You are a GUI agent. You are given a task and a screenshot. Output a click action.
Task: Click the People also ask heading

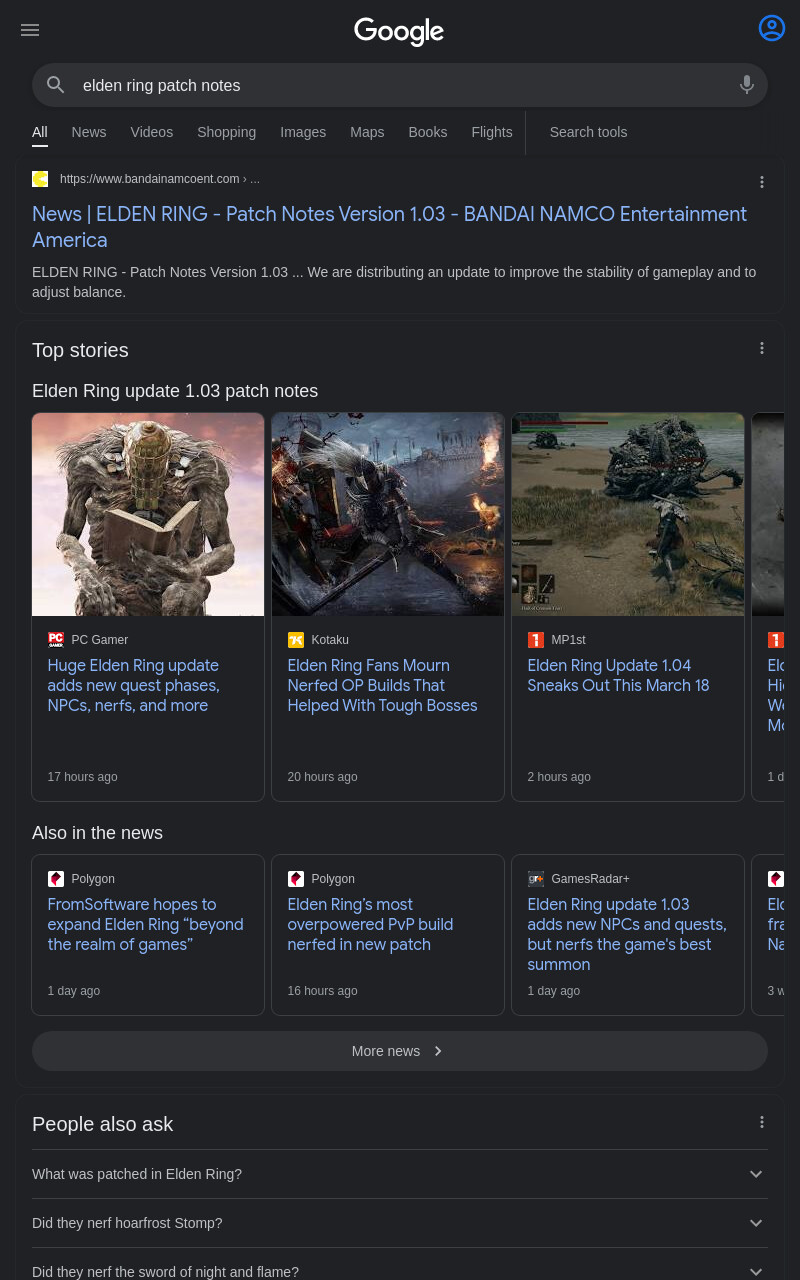click(102, 1124)
